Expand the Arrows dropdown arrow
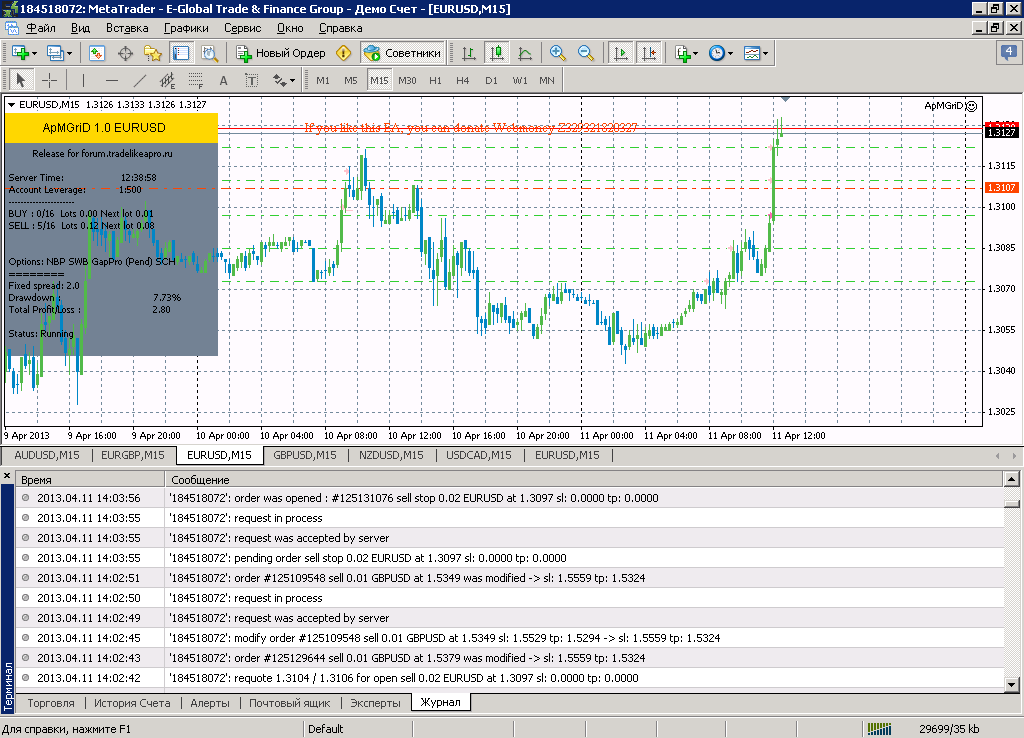The height and width of the screenshot is (738, 1024). tap(293, 81)
